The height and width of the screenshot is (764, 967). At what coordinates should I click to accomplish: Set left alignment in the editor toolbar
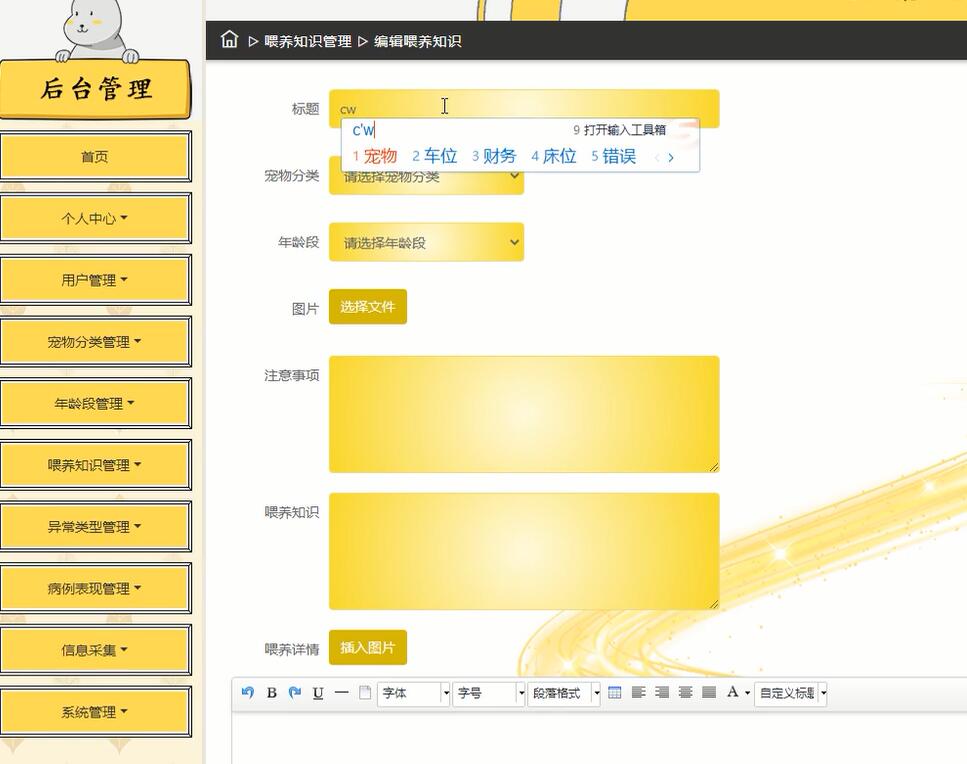tap(638, 693)
